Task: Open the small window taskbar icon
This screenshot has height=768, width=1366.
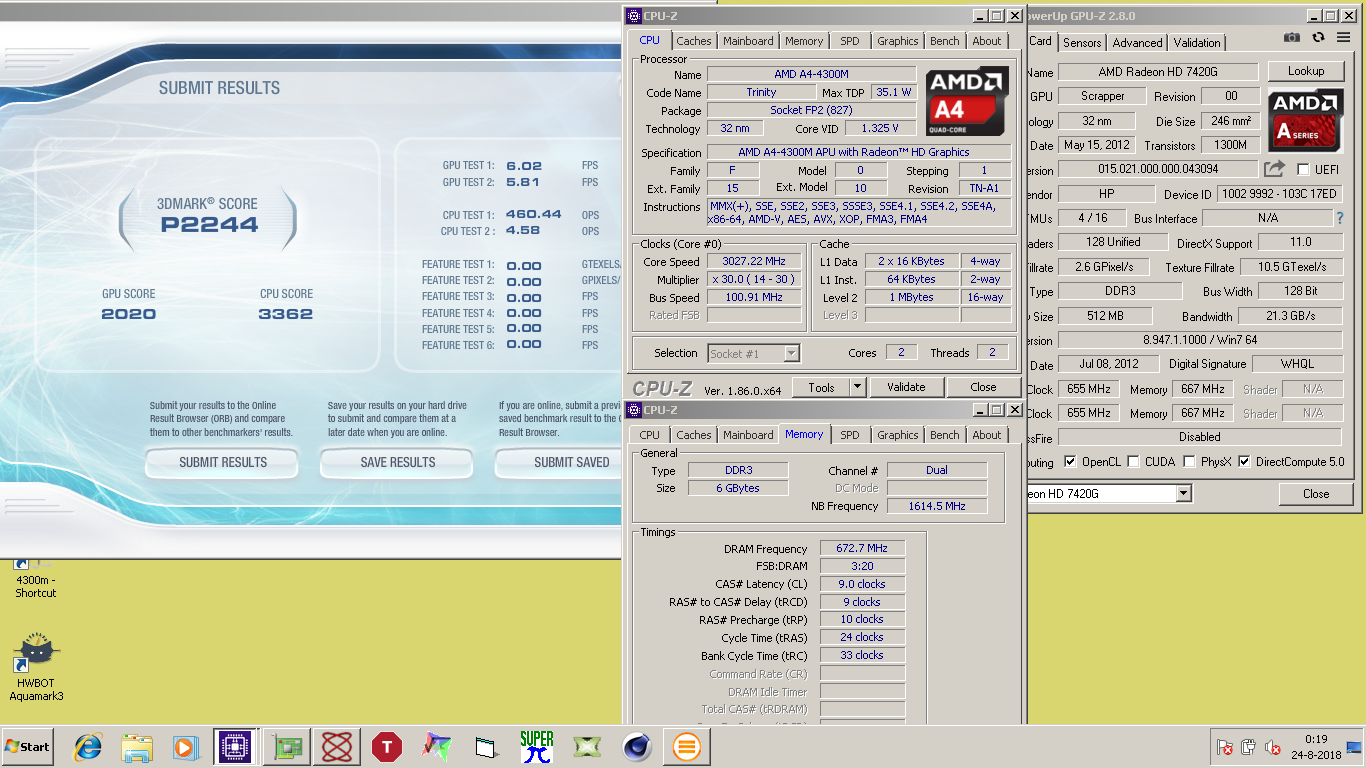Action: tap(486, 747)
